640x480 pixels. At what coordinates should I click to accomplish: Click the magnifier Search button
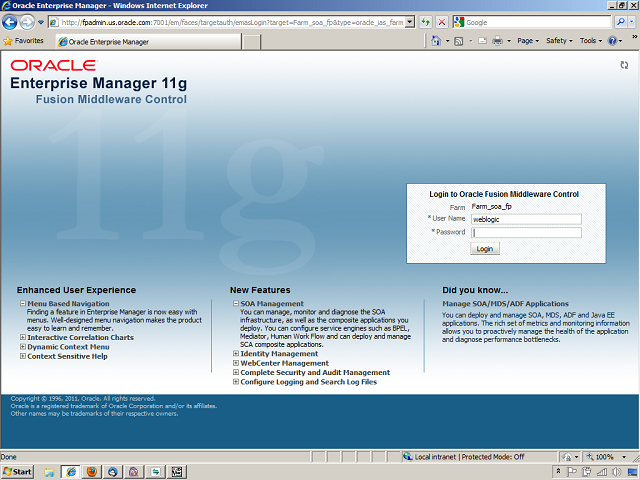[620, 22]
